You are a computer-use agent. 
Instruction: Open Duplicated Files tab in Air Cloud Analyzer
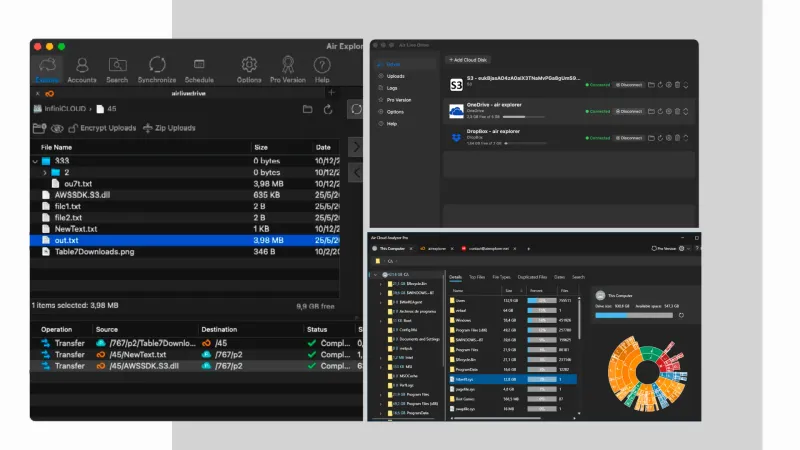[x=532, y=277]
